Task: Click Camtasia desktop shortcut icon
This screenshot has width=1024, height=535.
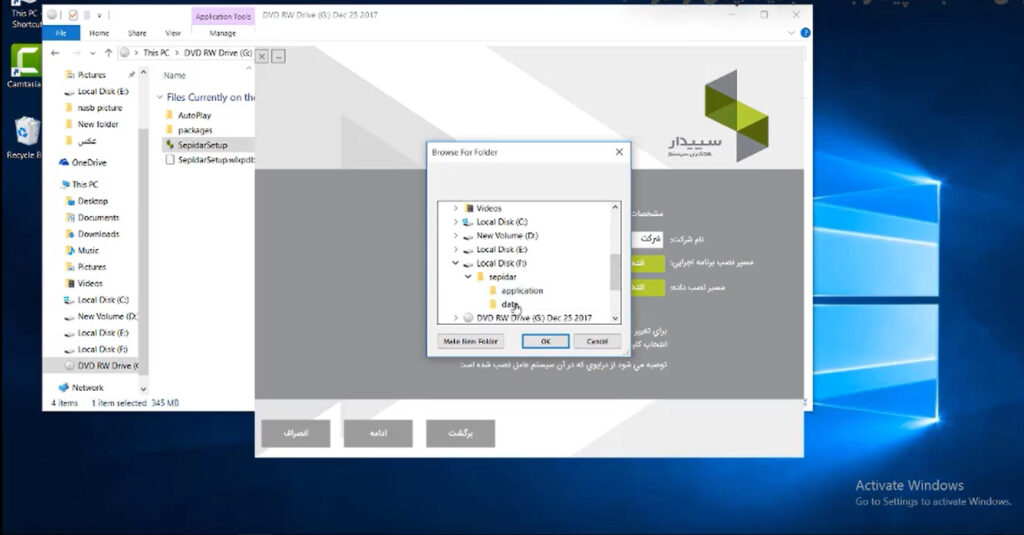Action: point(24,63)
